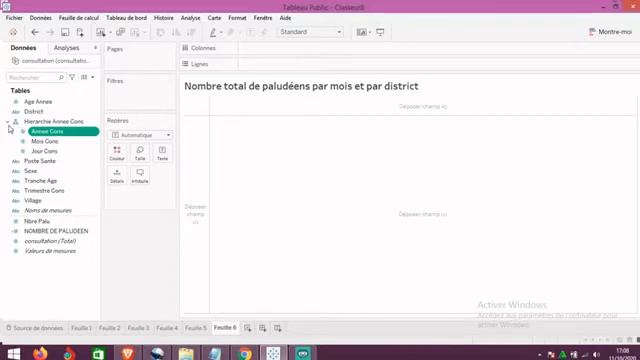
Task: Click the Highlight pen icon in the toolbar
Action: pyautogui.click(x=213, y=32)
